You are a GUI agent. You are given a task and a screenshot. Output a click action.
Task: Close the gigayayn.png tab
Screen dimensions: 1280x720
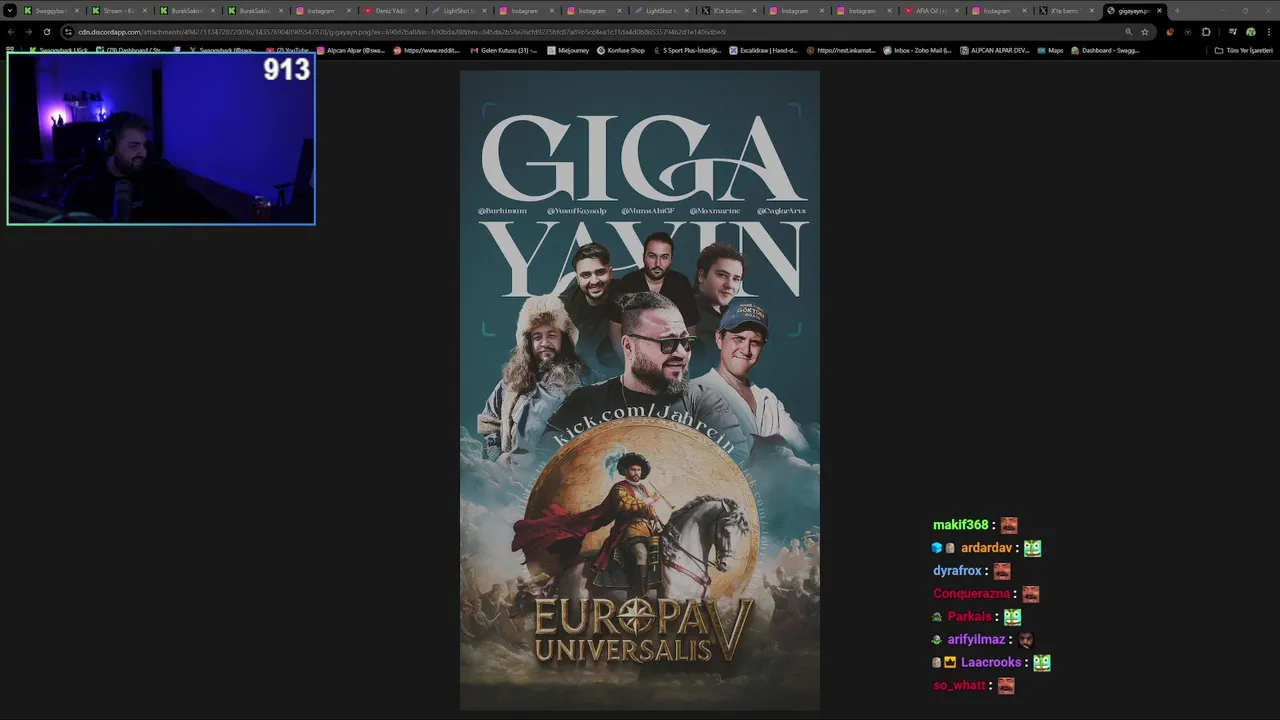[x=1159, y=10]
